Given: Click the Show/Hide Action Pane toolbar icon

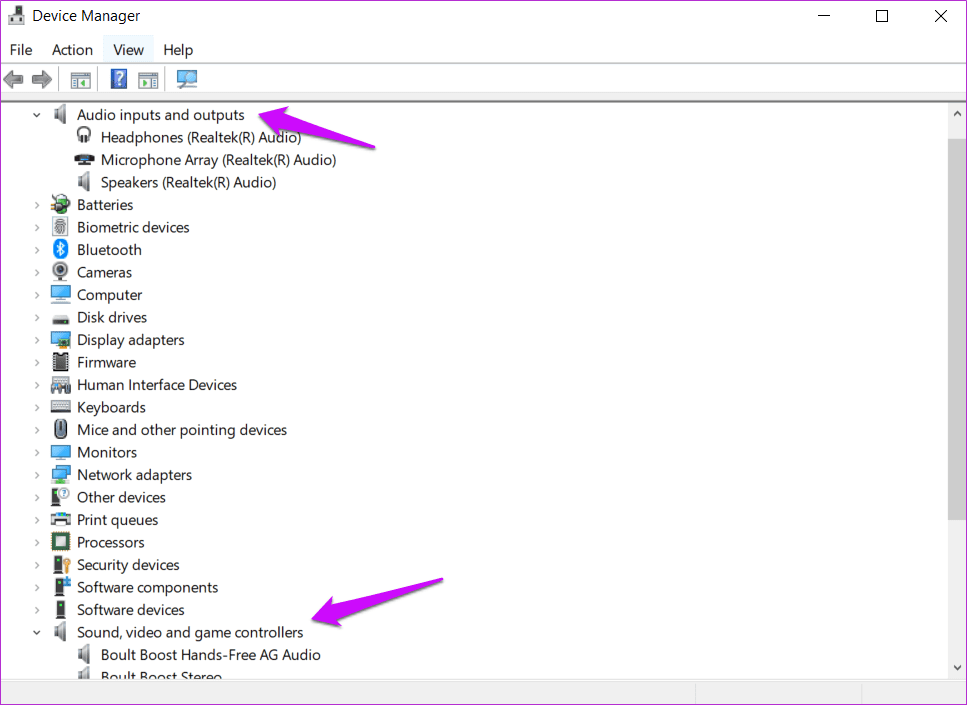Looking at the screenshot, I should (x=148, y=80).
